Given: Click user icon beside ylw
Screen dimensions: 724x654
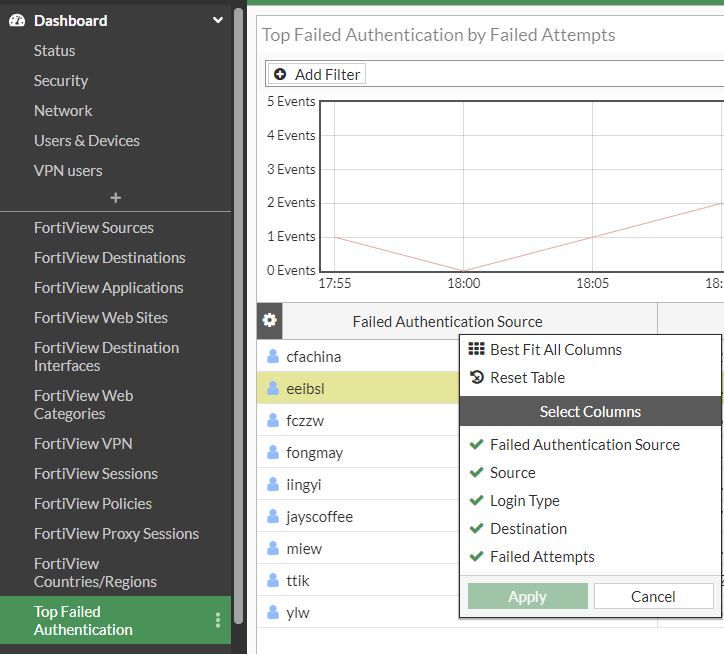Looking at the screenshot, I should [x=273, y=612].
